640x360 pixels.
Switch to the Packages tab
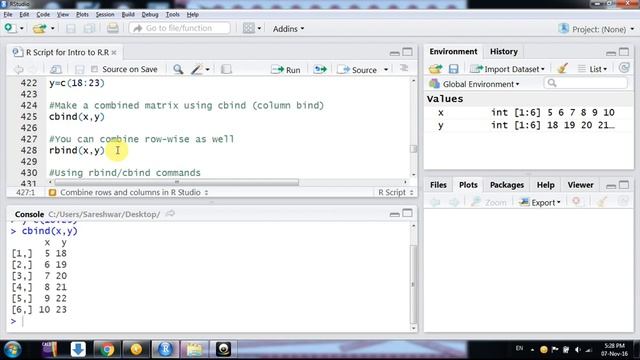tap(507, 185)
